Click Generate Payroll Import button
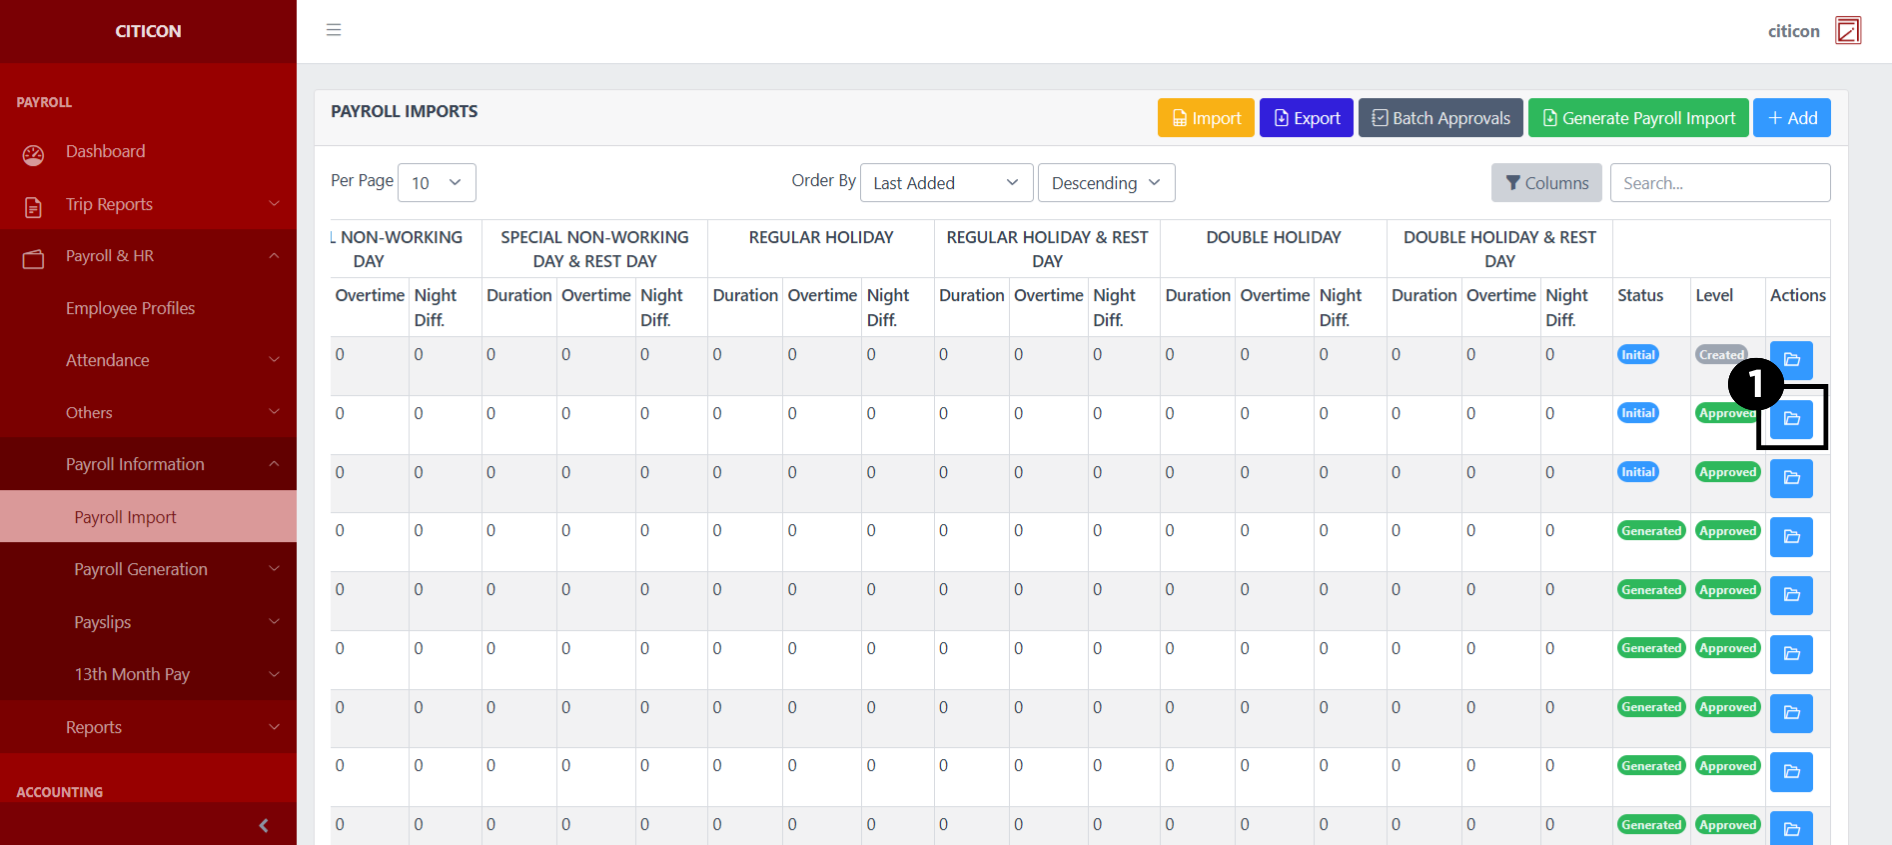 tap(1637, 118)
